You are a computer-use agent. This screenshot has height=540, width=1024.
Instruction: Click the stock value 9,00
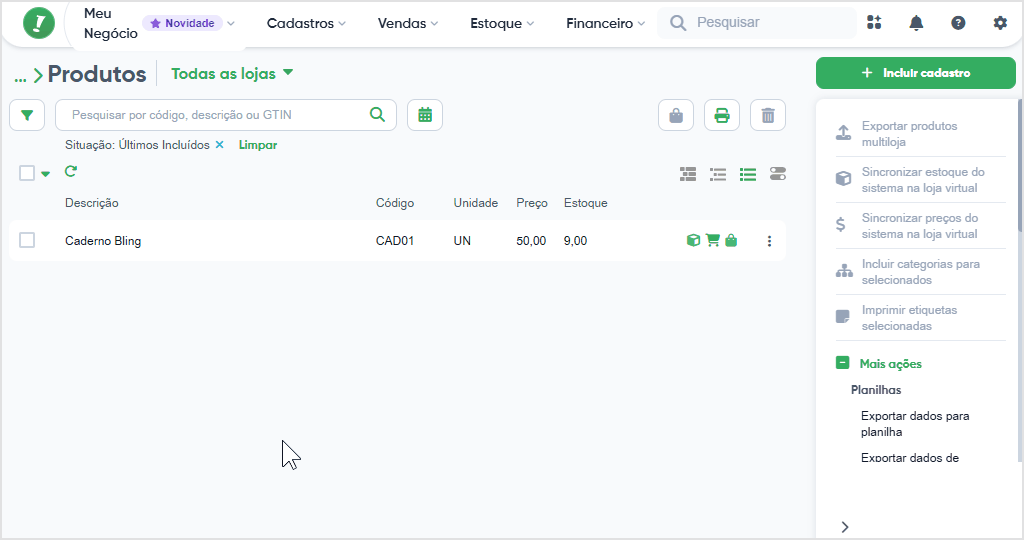tap(575, 241)
